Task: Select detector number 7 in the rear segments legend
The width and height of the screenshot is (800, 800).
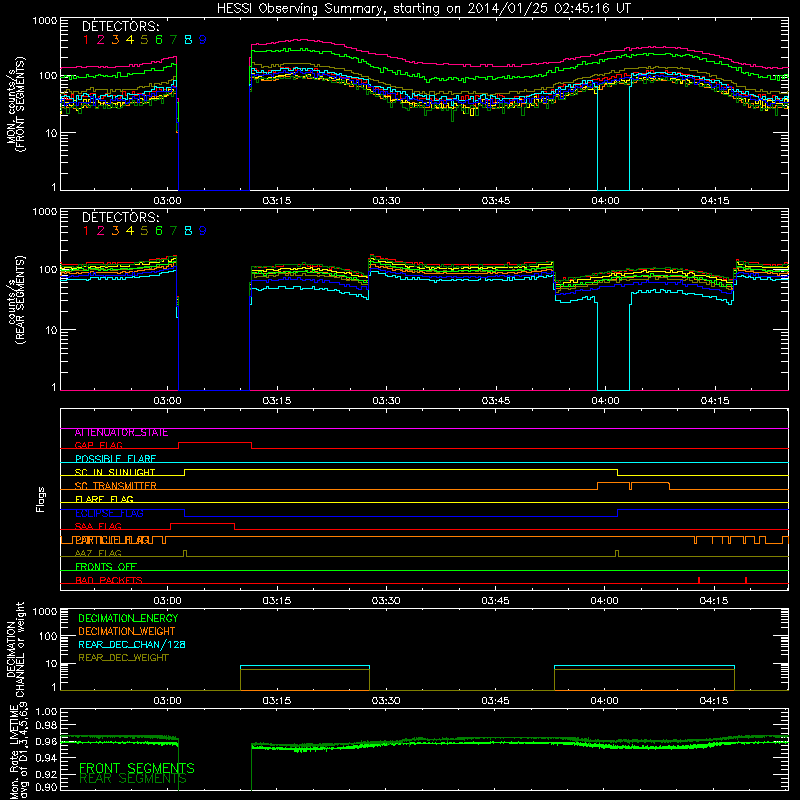Action: click(x=173, y=231)
